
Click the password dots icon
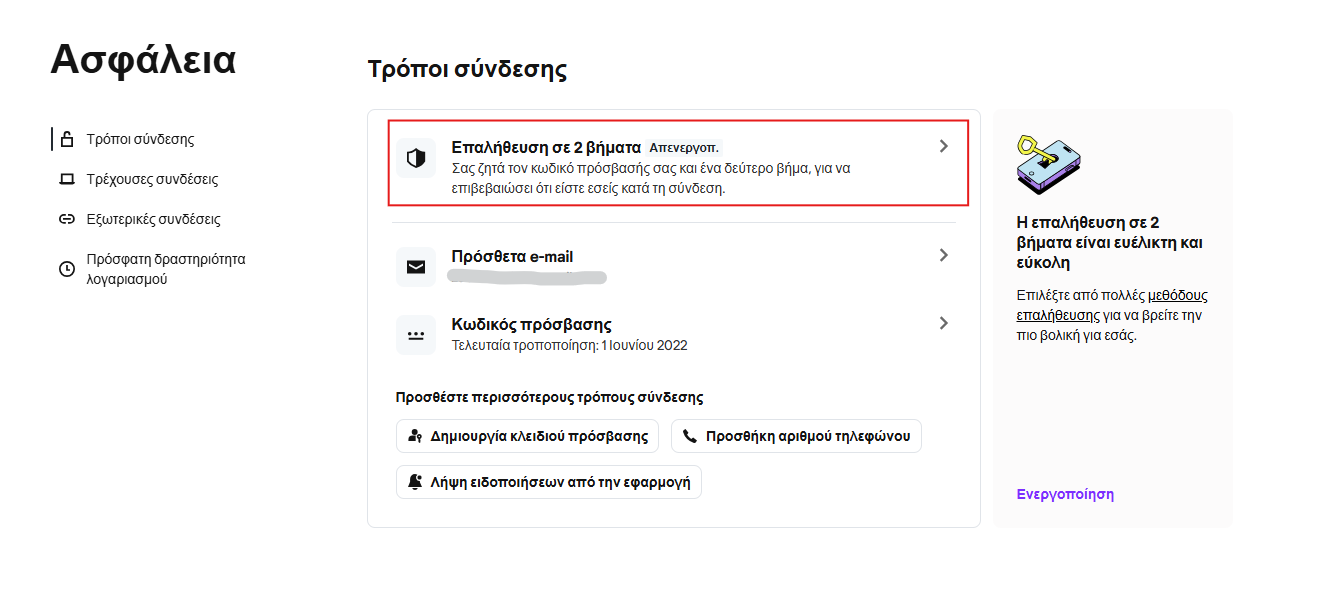416,335
